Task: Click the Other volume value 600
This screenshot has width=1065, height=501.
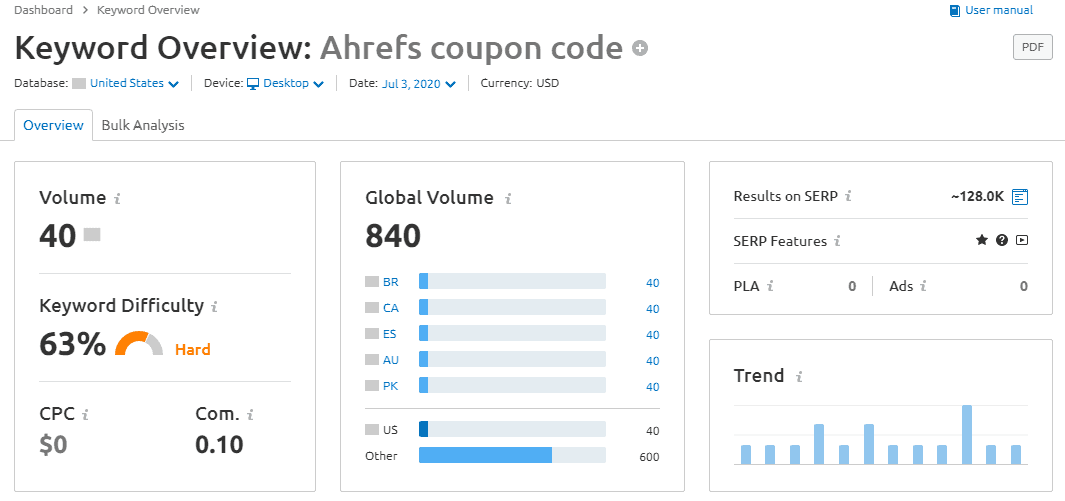Action: [x=649, y=457]
